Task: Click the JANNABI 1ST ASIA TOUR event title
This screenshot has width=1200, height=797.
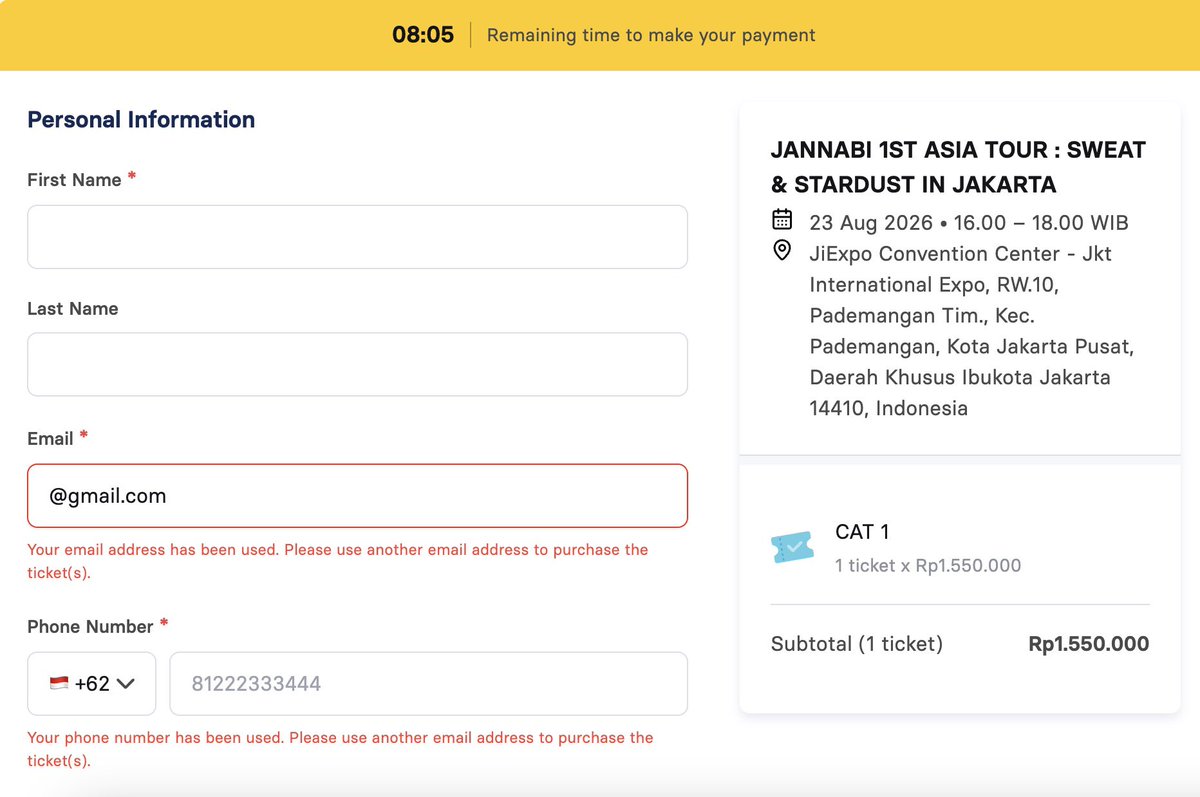Action: tap(958, 167)
